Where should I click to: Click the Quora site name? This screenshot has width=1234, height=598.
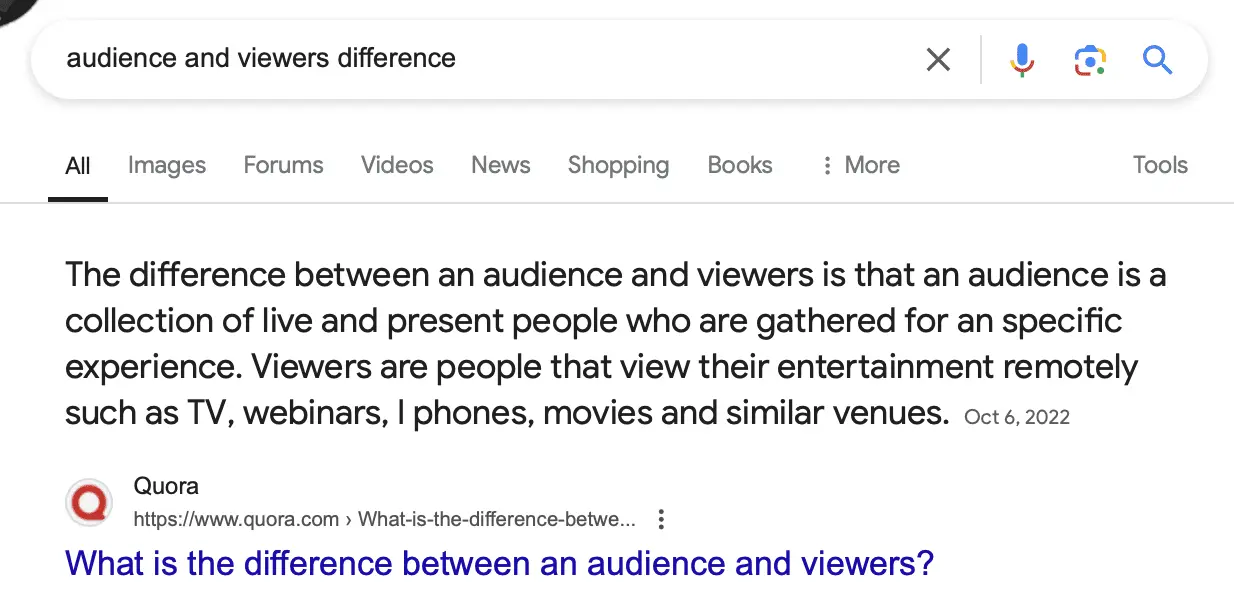pos(166,487)
